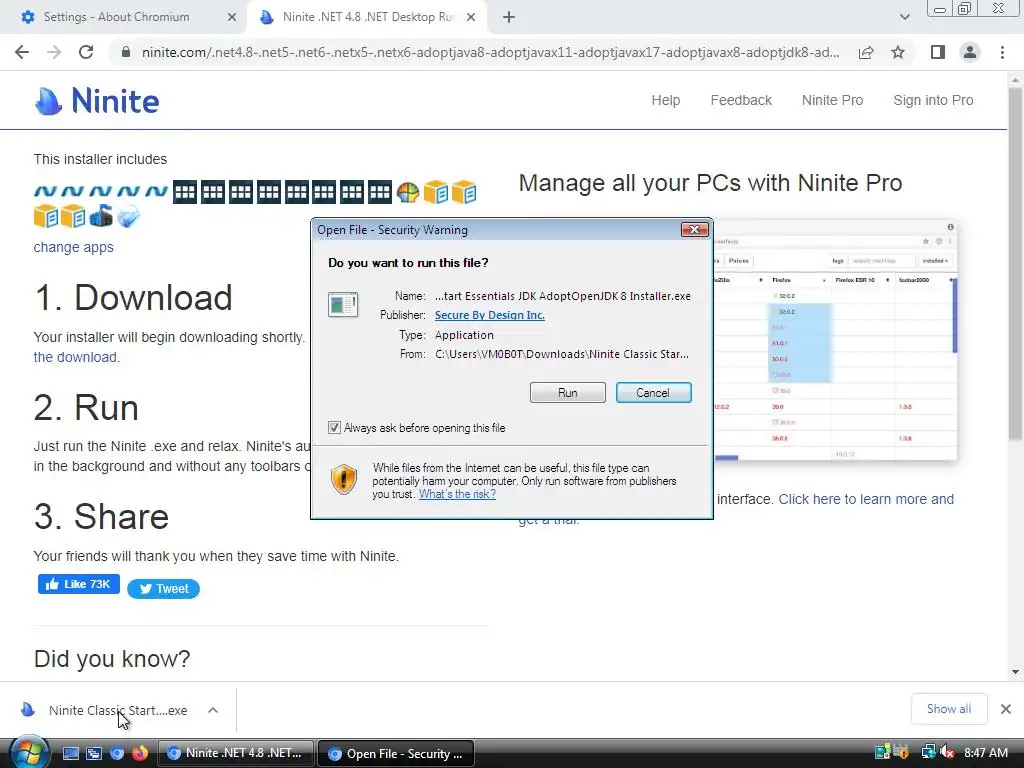The image size is (1024, 768).
Task: Open the Chromium three-dot menu
Action: pyautogui.click(x=1002, y=52)
